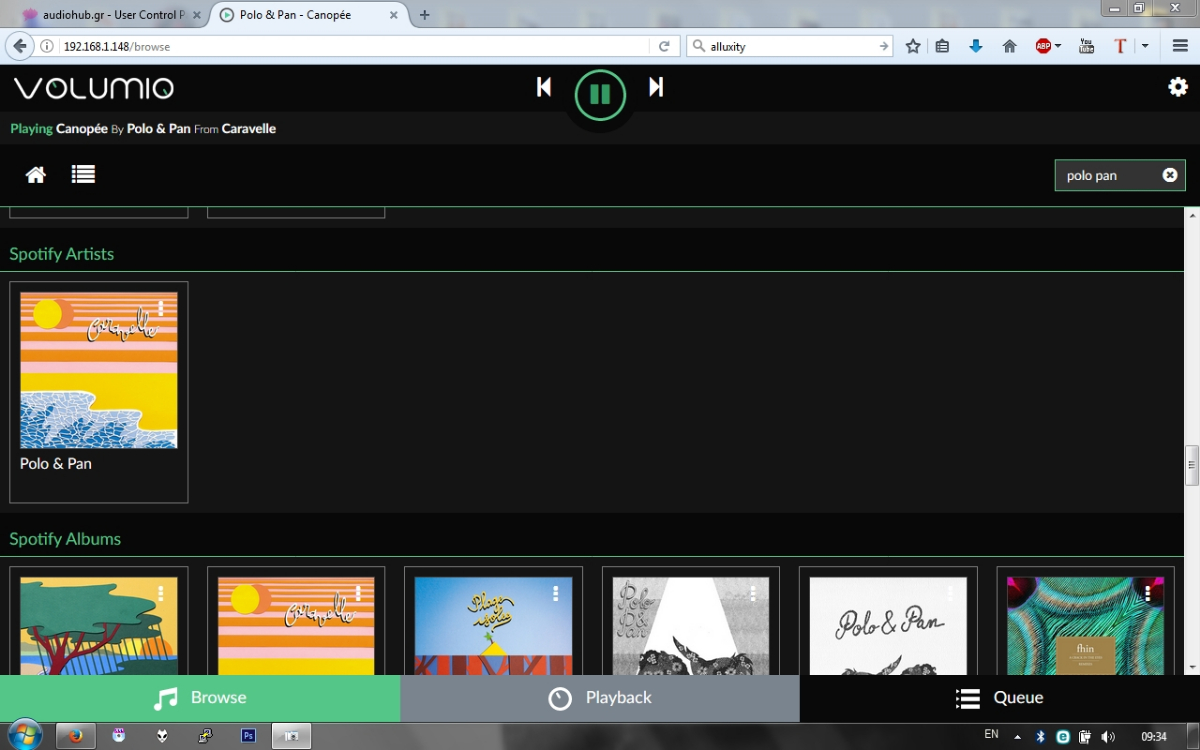Open Firefox downloads via arrow icon
Image resolution: width=1200 pixels, height=750 pixels.
(x=975, y=45)
